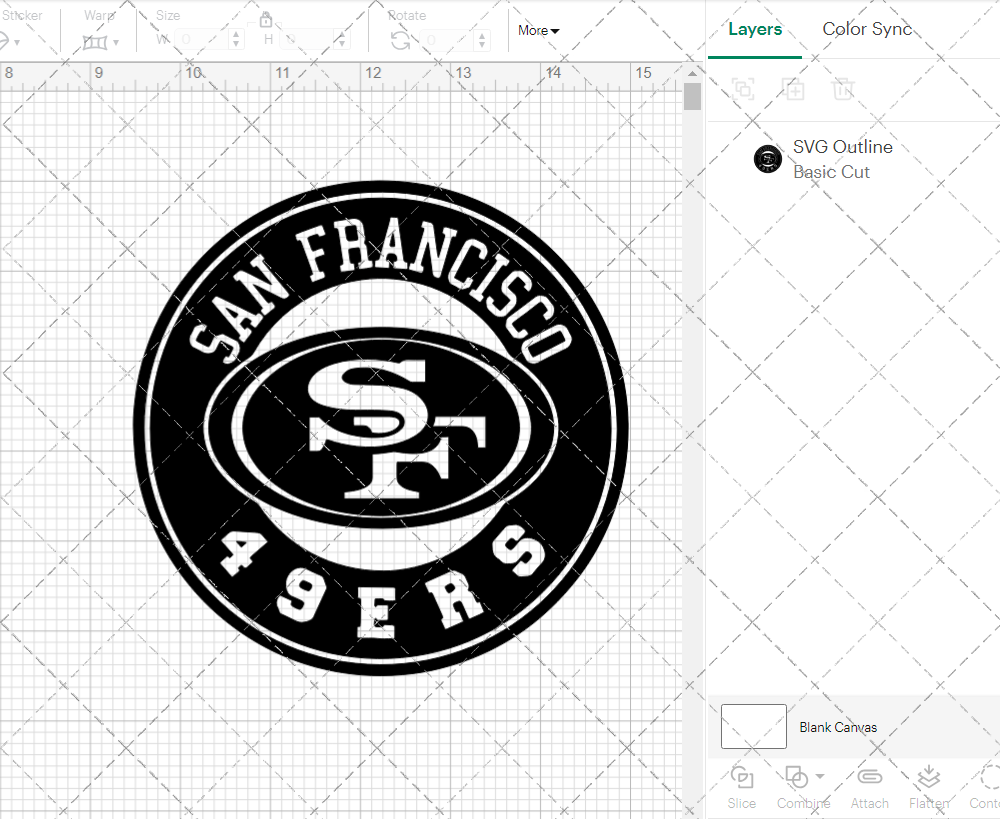The width and height of the screenshot is (1000, 819).
Task: Click the Delete layer trash icon
Action: [x=843, y=89]
